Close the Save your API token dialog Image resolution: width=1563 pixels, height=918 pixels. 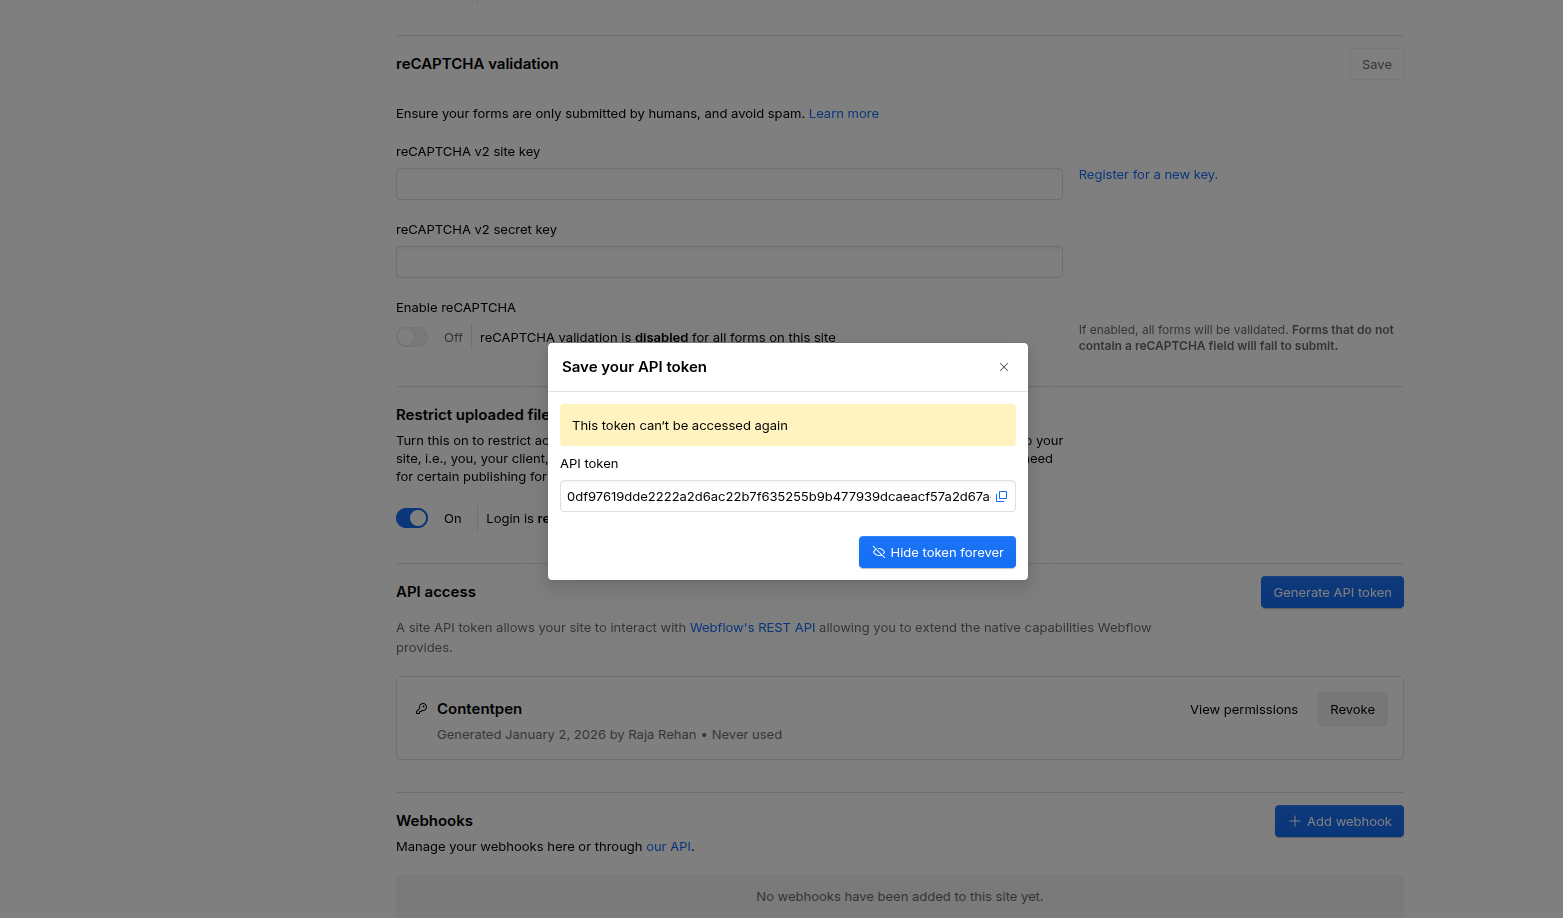click(1004, 367)
